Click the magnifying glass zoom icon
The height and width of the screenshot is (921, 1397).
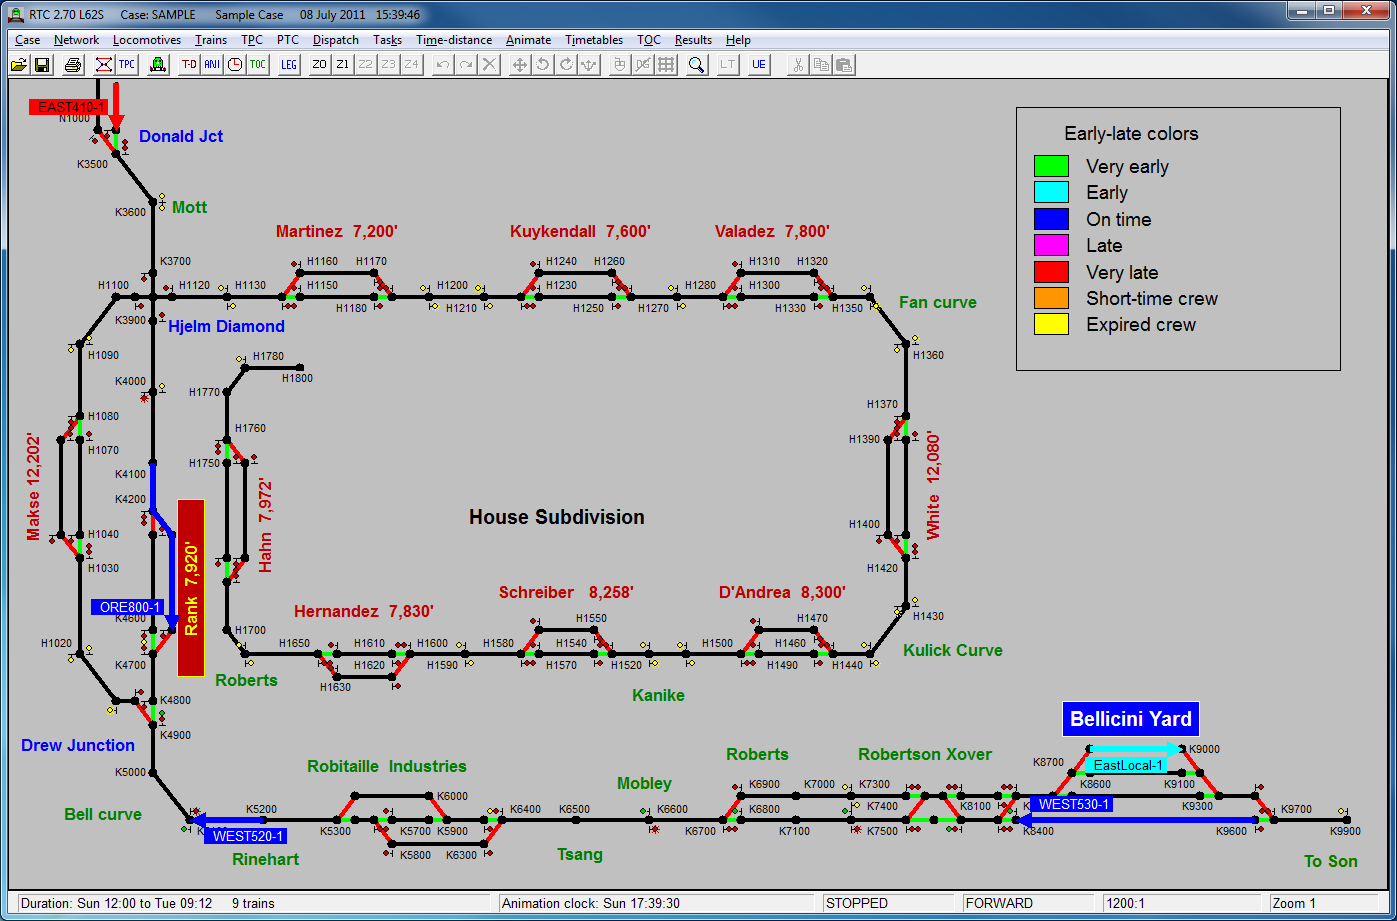point(696,65)
